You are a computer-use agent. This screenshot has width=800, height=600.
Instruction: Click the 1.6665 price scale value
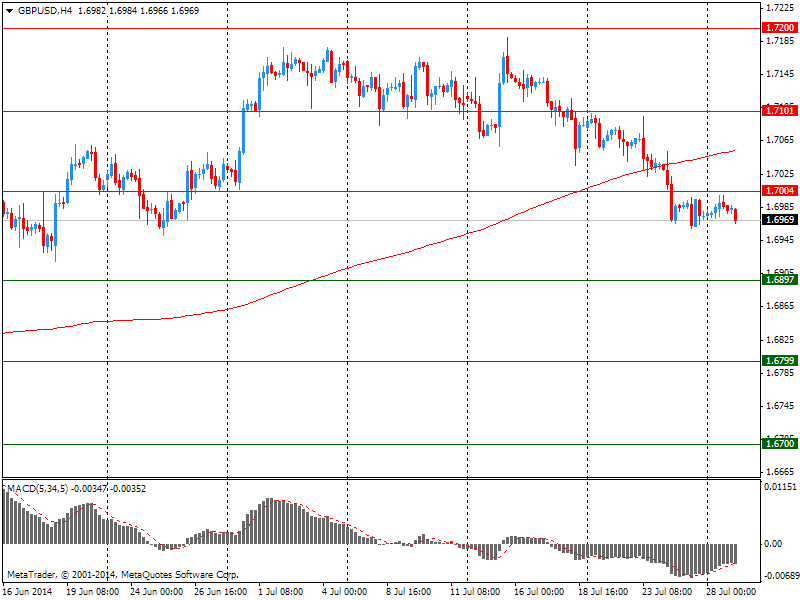[781, 471]
